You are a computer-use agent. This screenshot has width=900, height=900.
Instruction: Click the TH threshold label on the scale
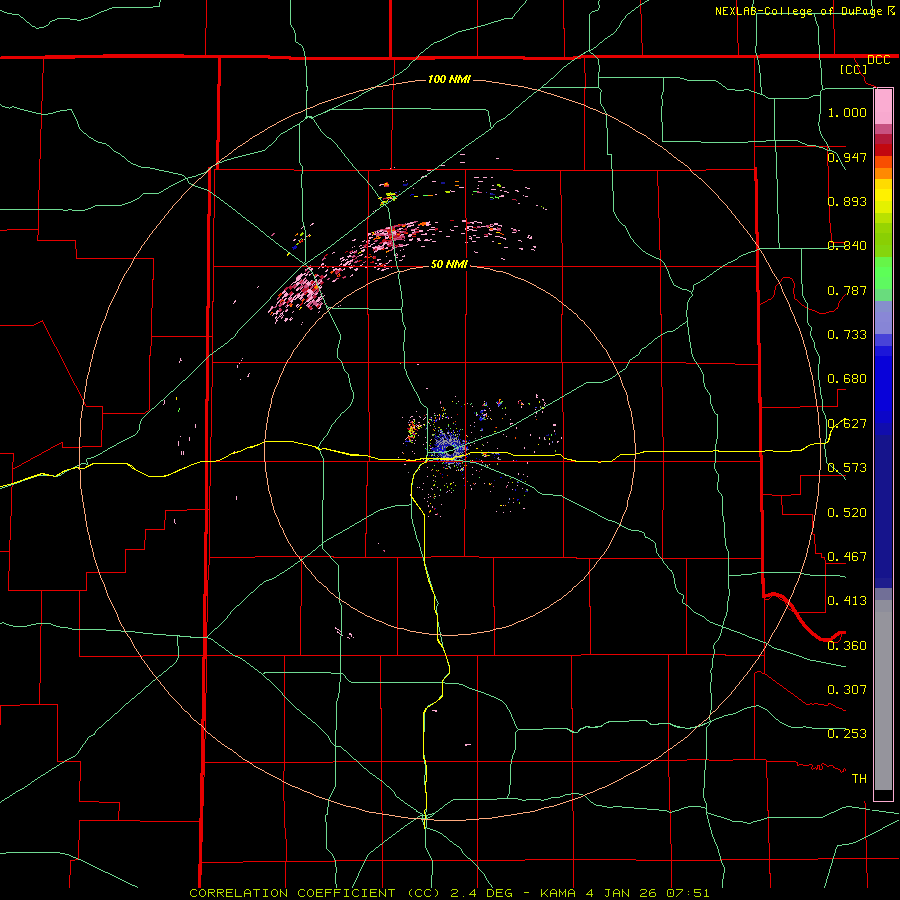point(859,778)
